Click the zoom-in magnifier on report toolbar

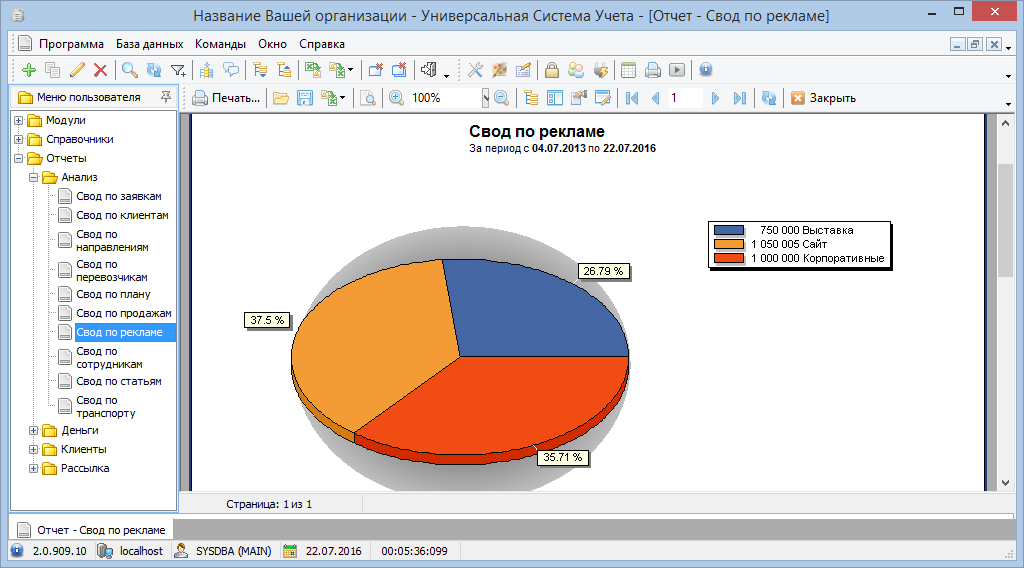pos(396,98)
